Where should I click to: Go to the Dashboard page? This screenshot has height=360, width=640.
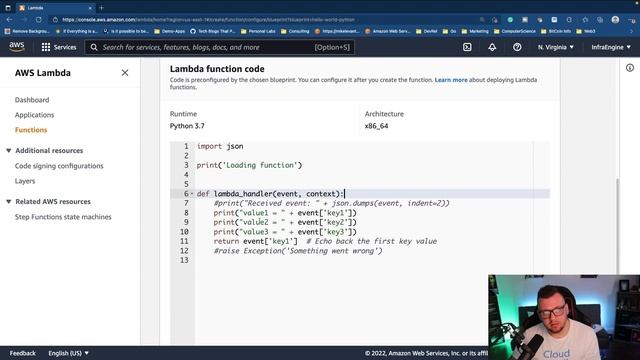click(32, 100)
